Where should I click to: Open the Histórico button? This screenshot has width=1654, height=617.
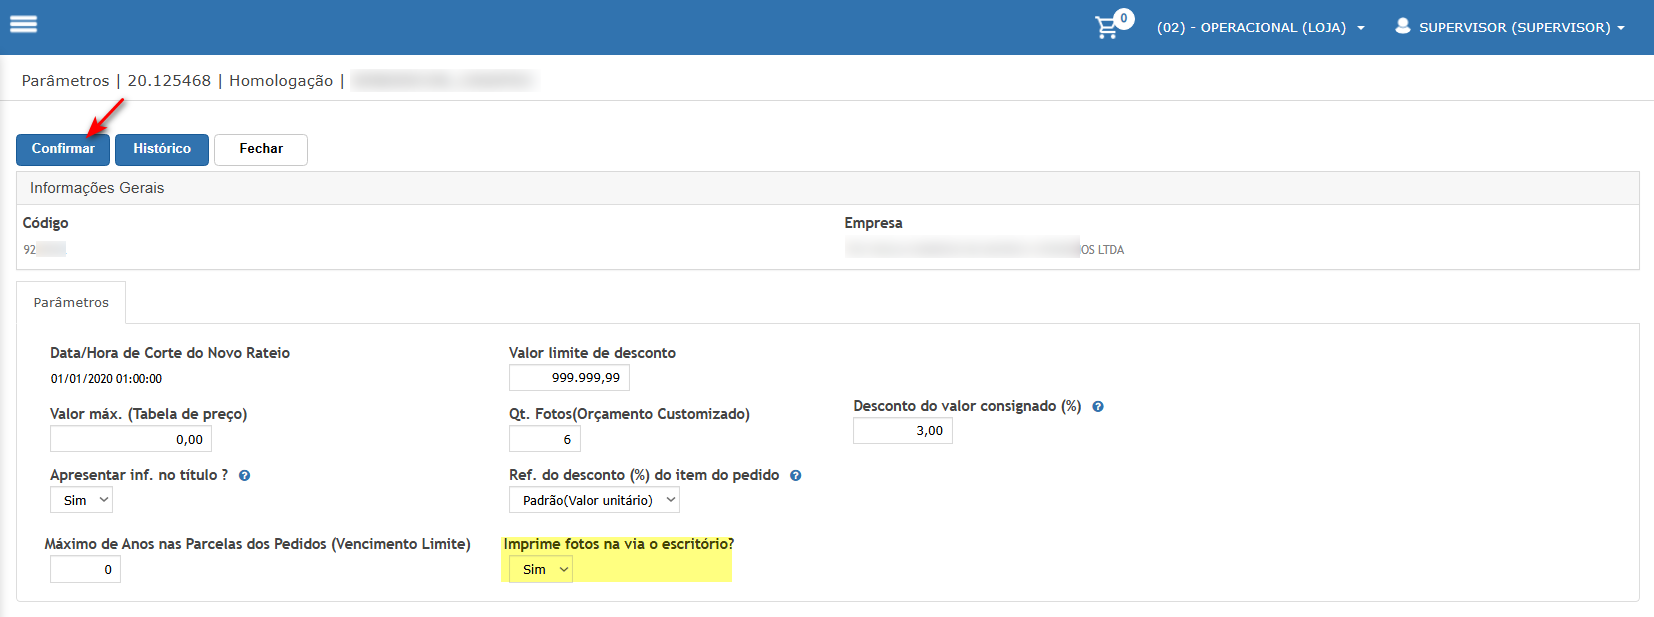[x=162, y=149]
